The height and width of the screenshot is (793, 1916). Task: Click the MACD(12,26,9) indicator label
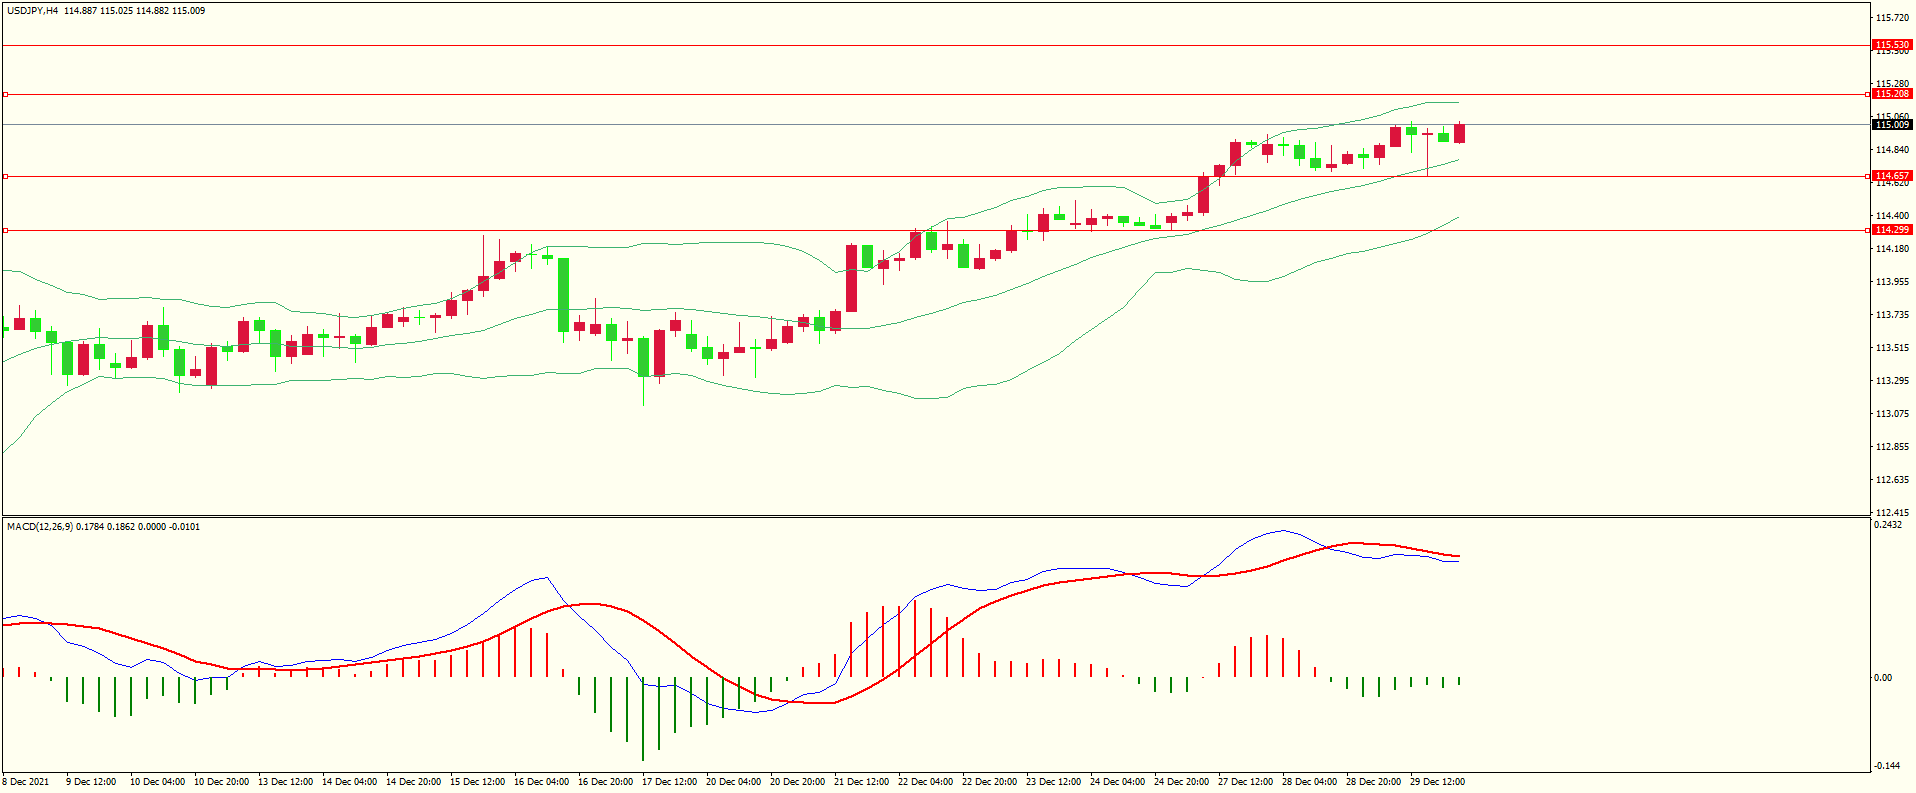[x=40, y=527]
